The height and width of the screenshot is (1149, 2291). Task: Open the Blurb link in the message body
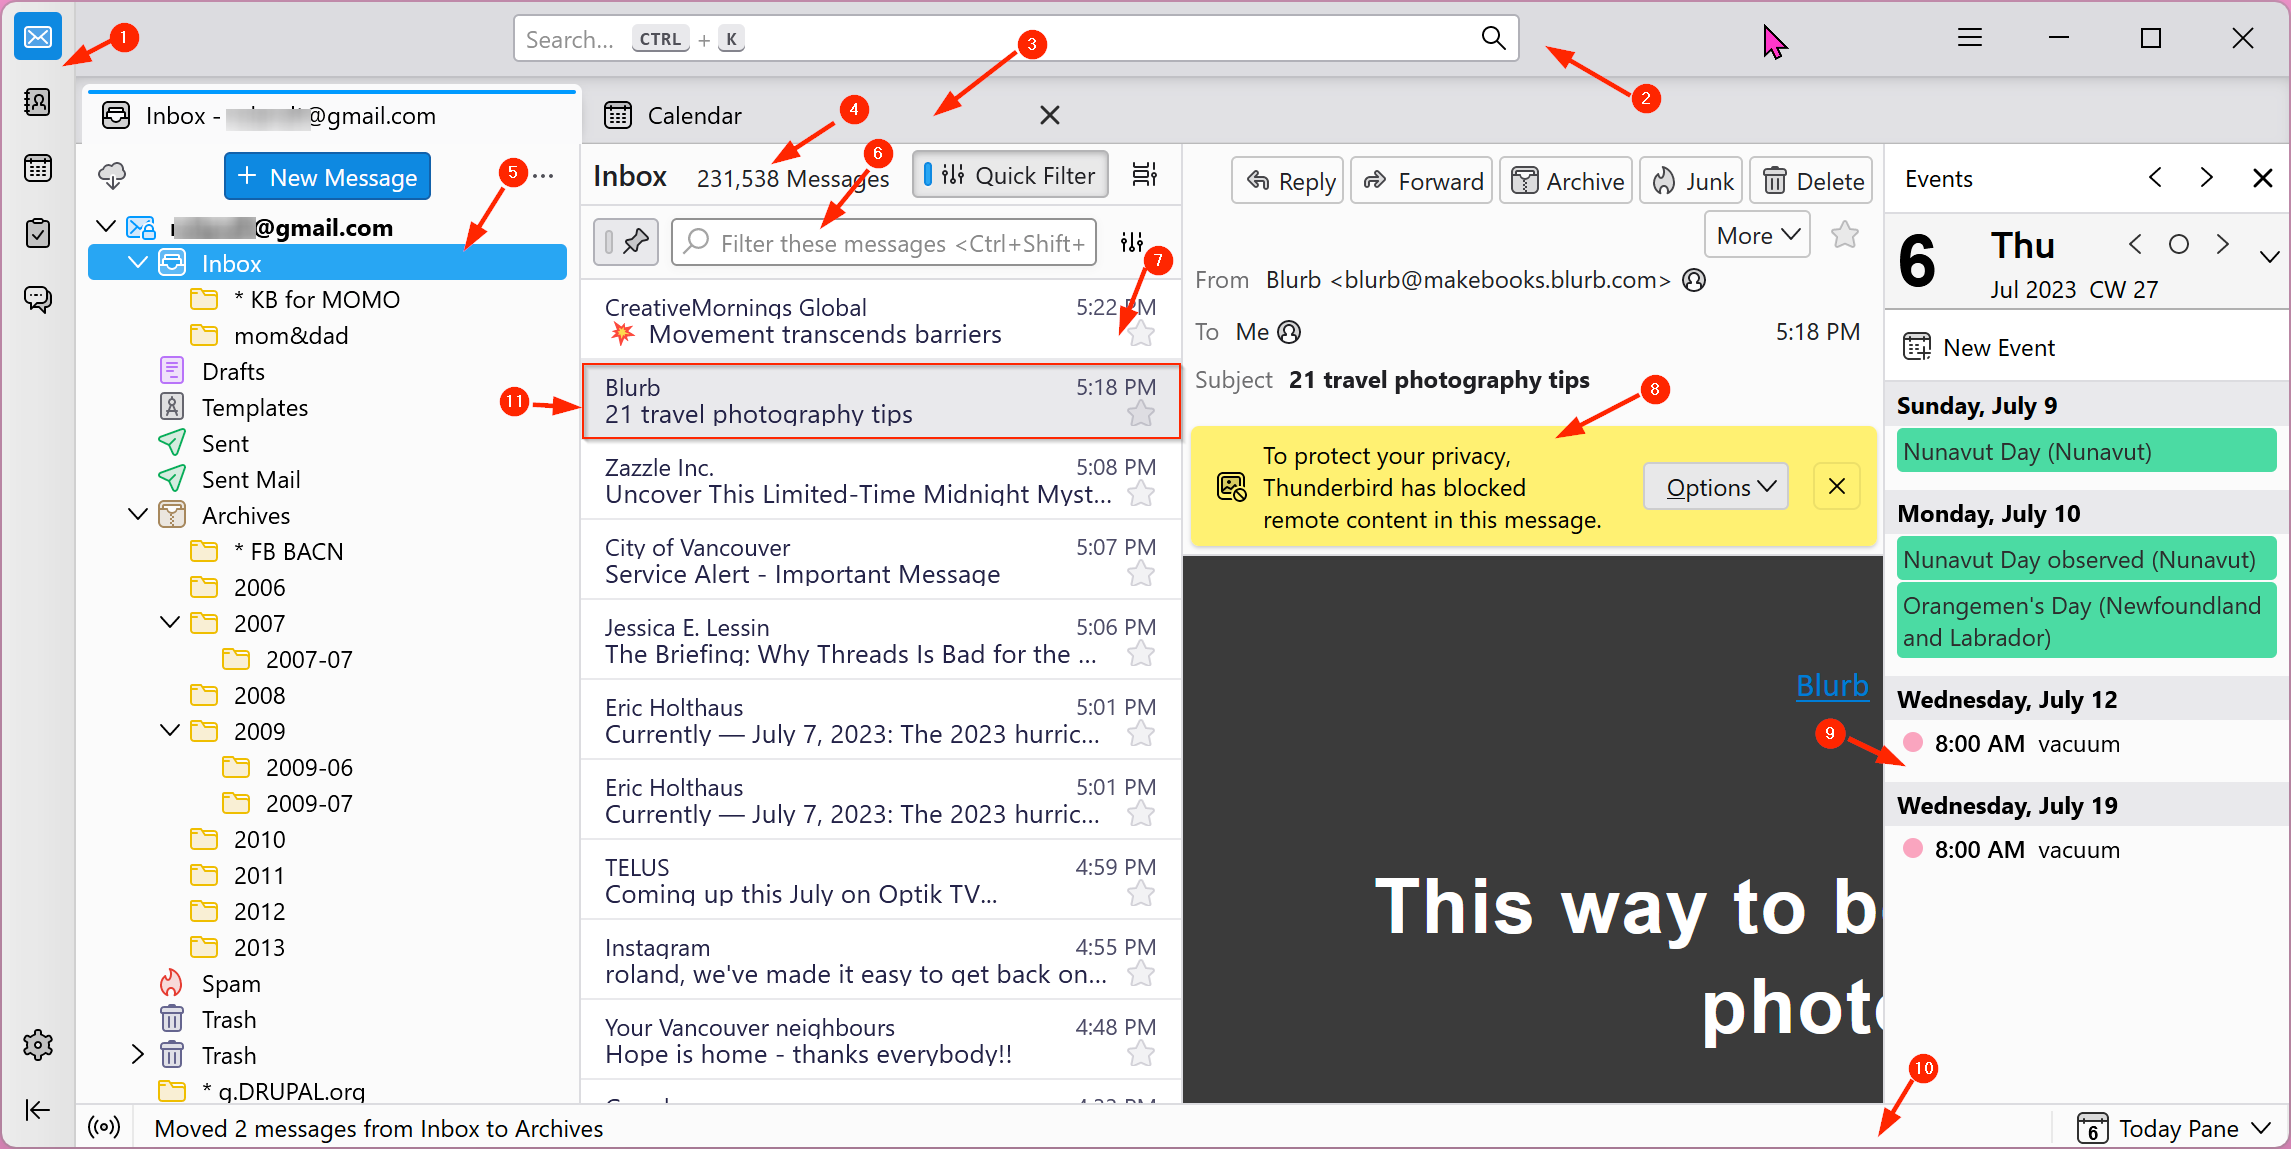point(1832,686)
